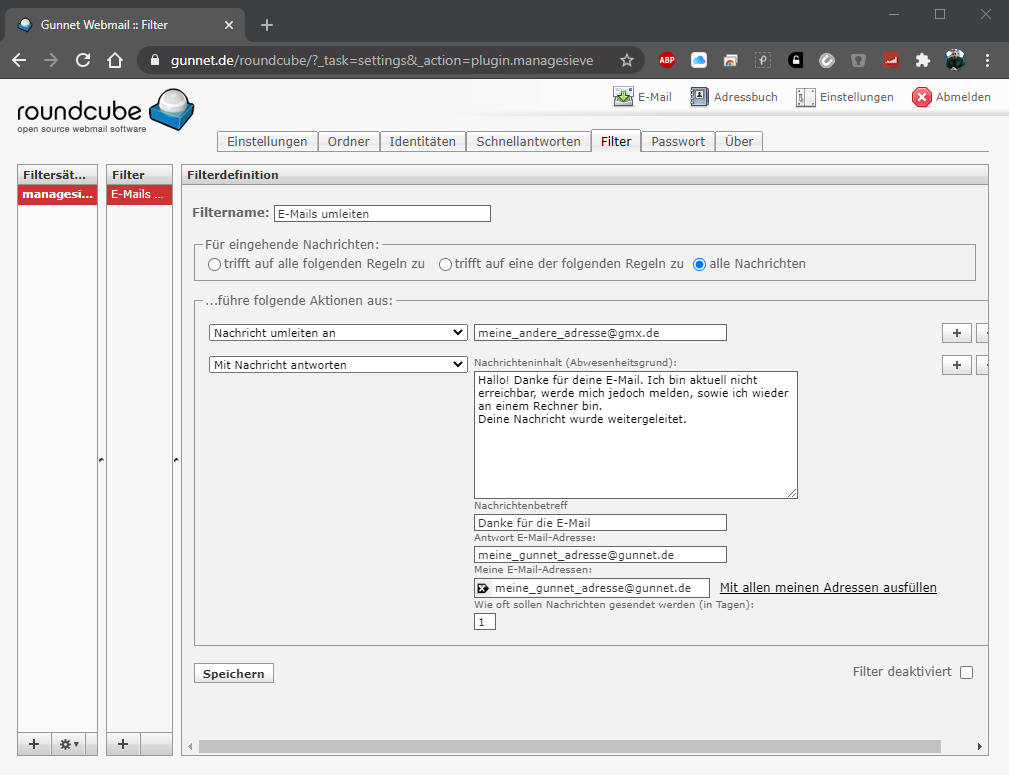Open the Chrome three-dot menu
The width and height of the screenshot is (1009, 775).
point(987,61)
